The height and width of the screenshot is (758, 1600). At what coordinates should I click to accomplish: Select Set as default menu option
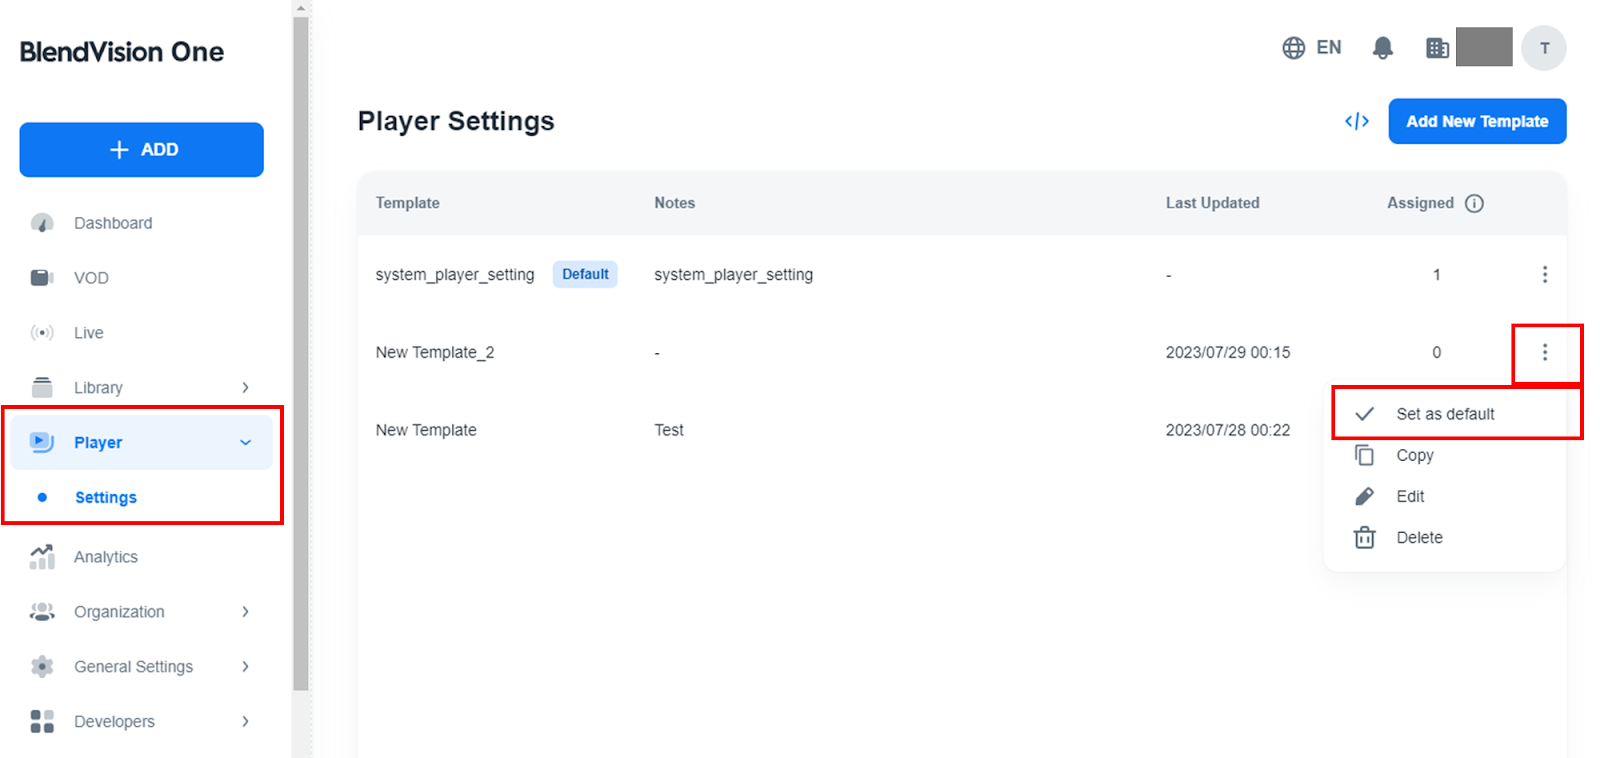1444,414
